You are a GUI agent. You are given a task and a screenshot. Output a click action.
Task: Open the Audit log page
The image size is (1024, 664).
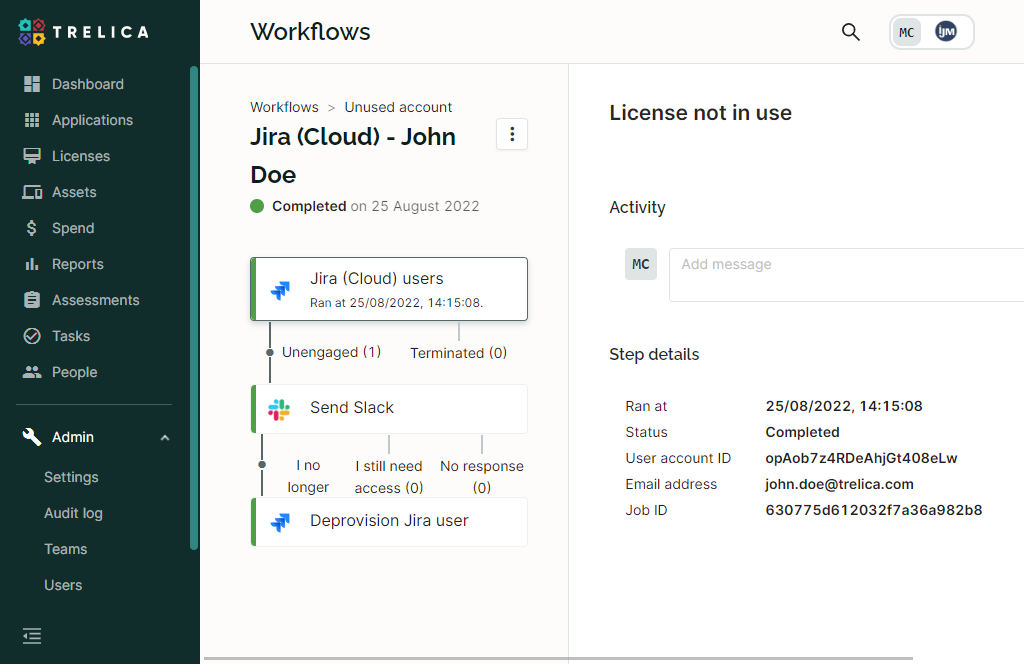[73, 513]
